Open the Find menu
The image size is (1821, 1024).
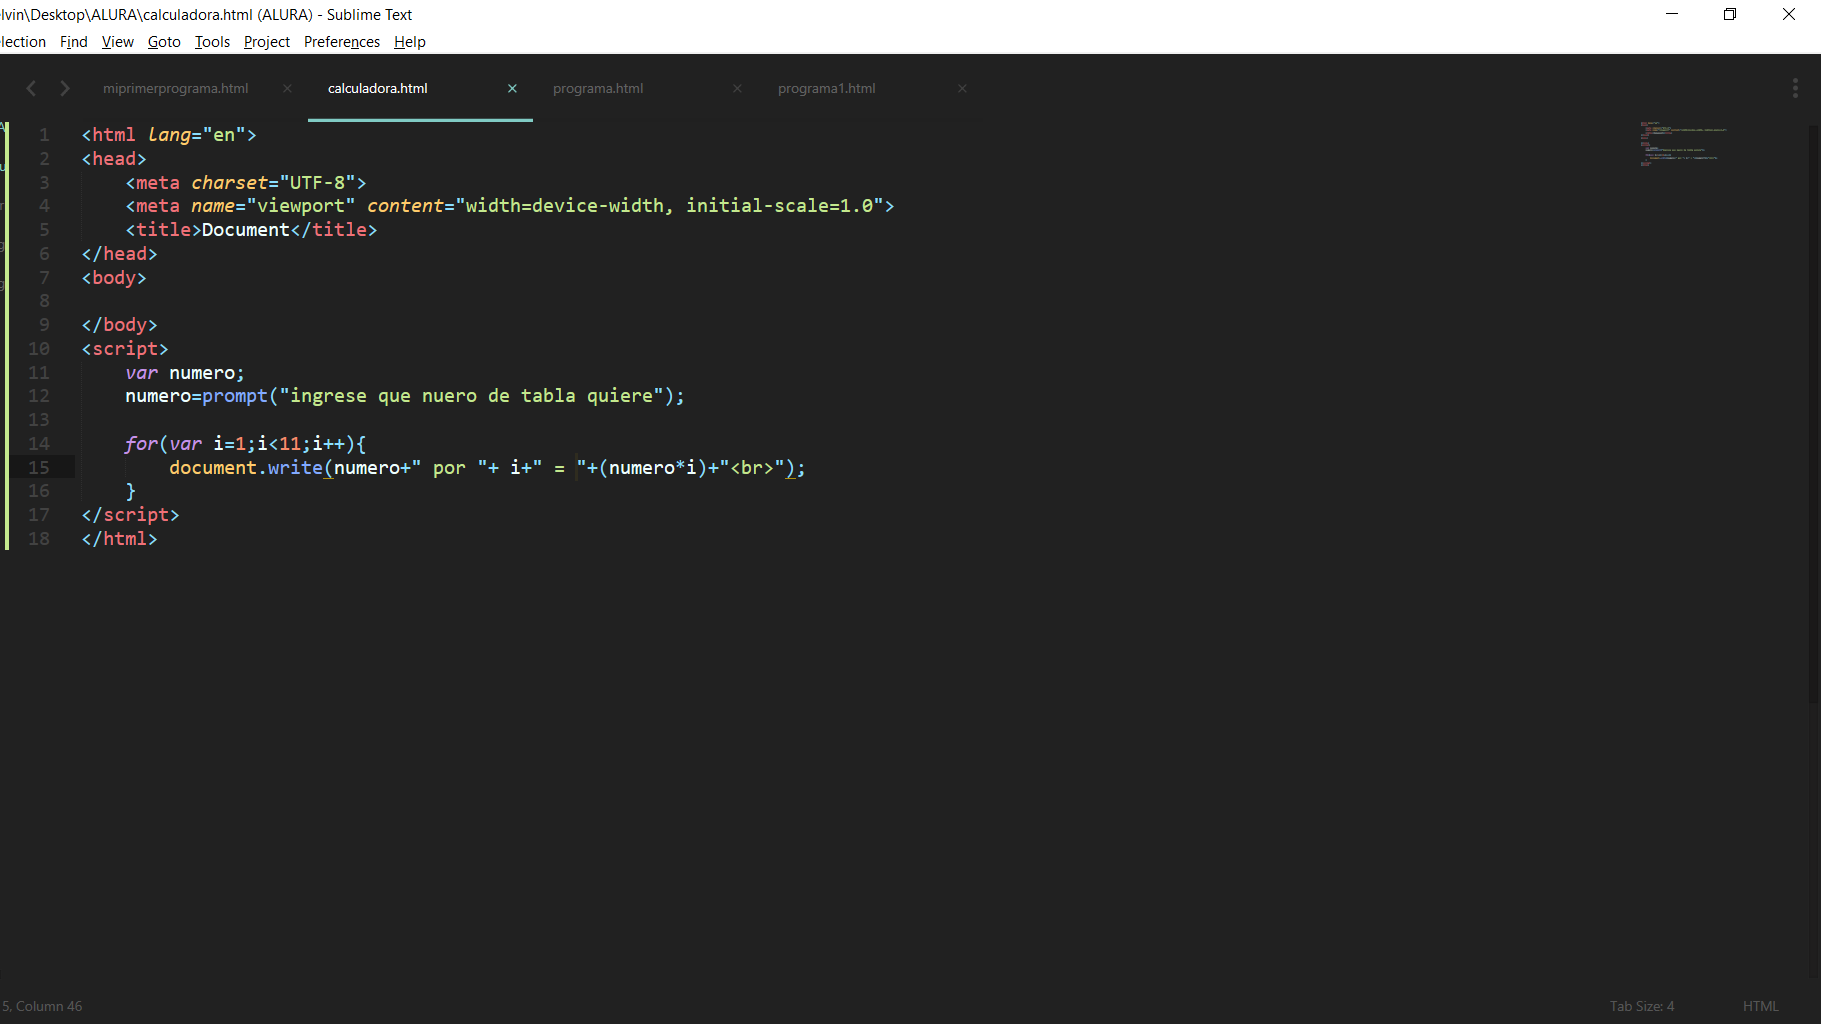(x=74, y=42)
